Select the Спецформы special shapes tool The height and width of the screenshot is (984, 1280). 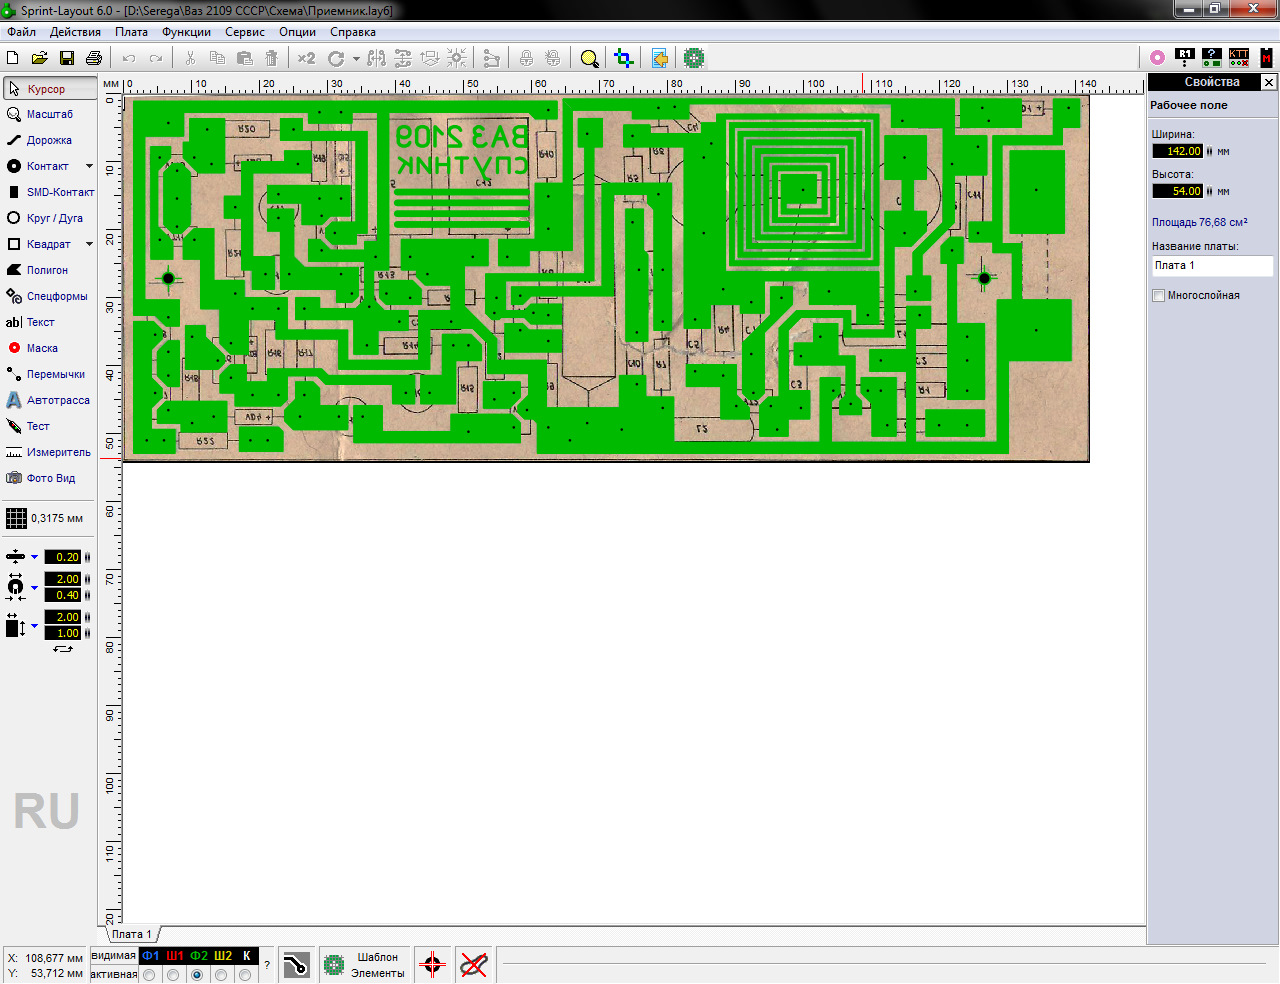[50, 296]
